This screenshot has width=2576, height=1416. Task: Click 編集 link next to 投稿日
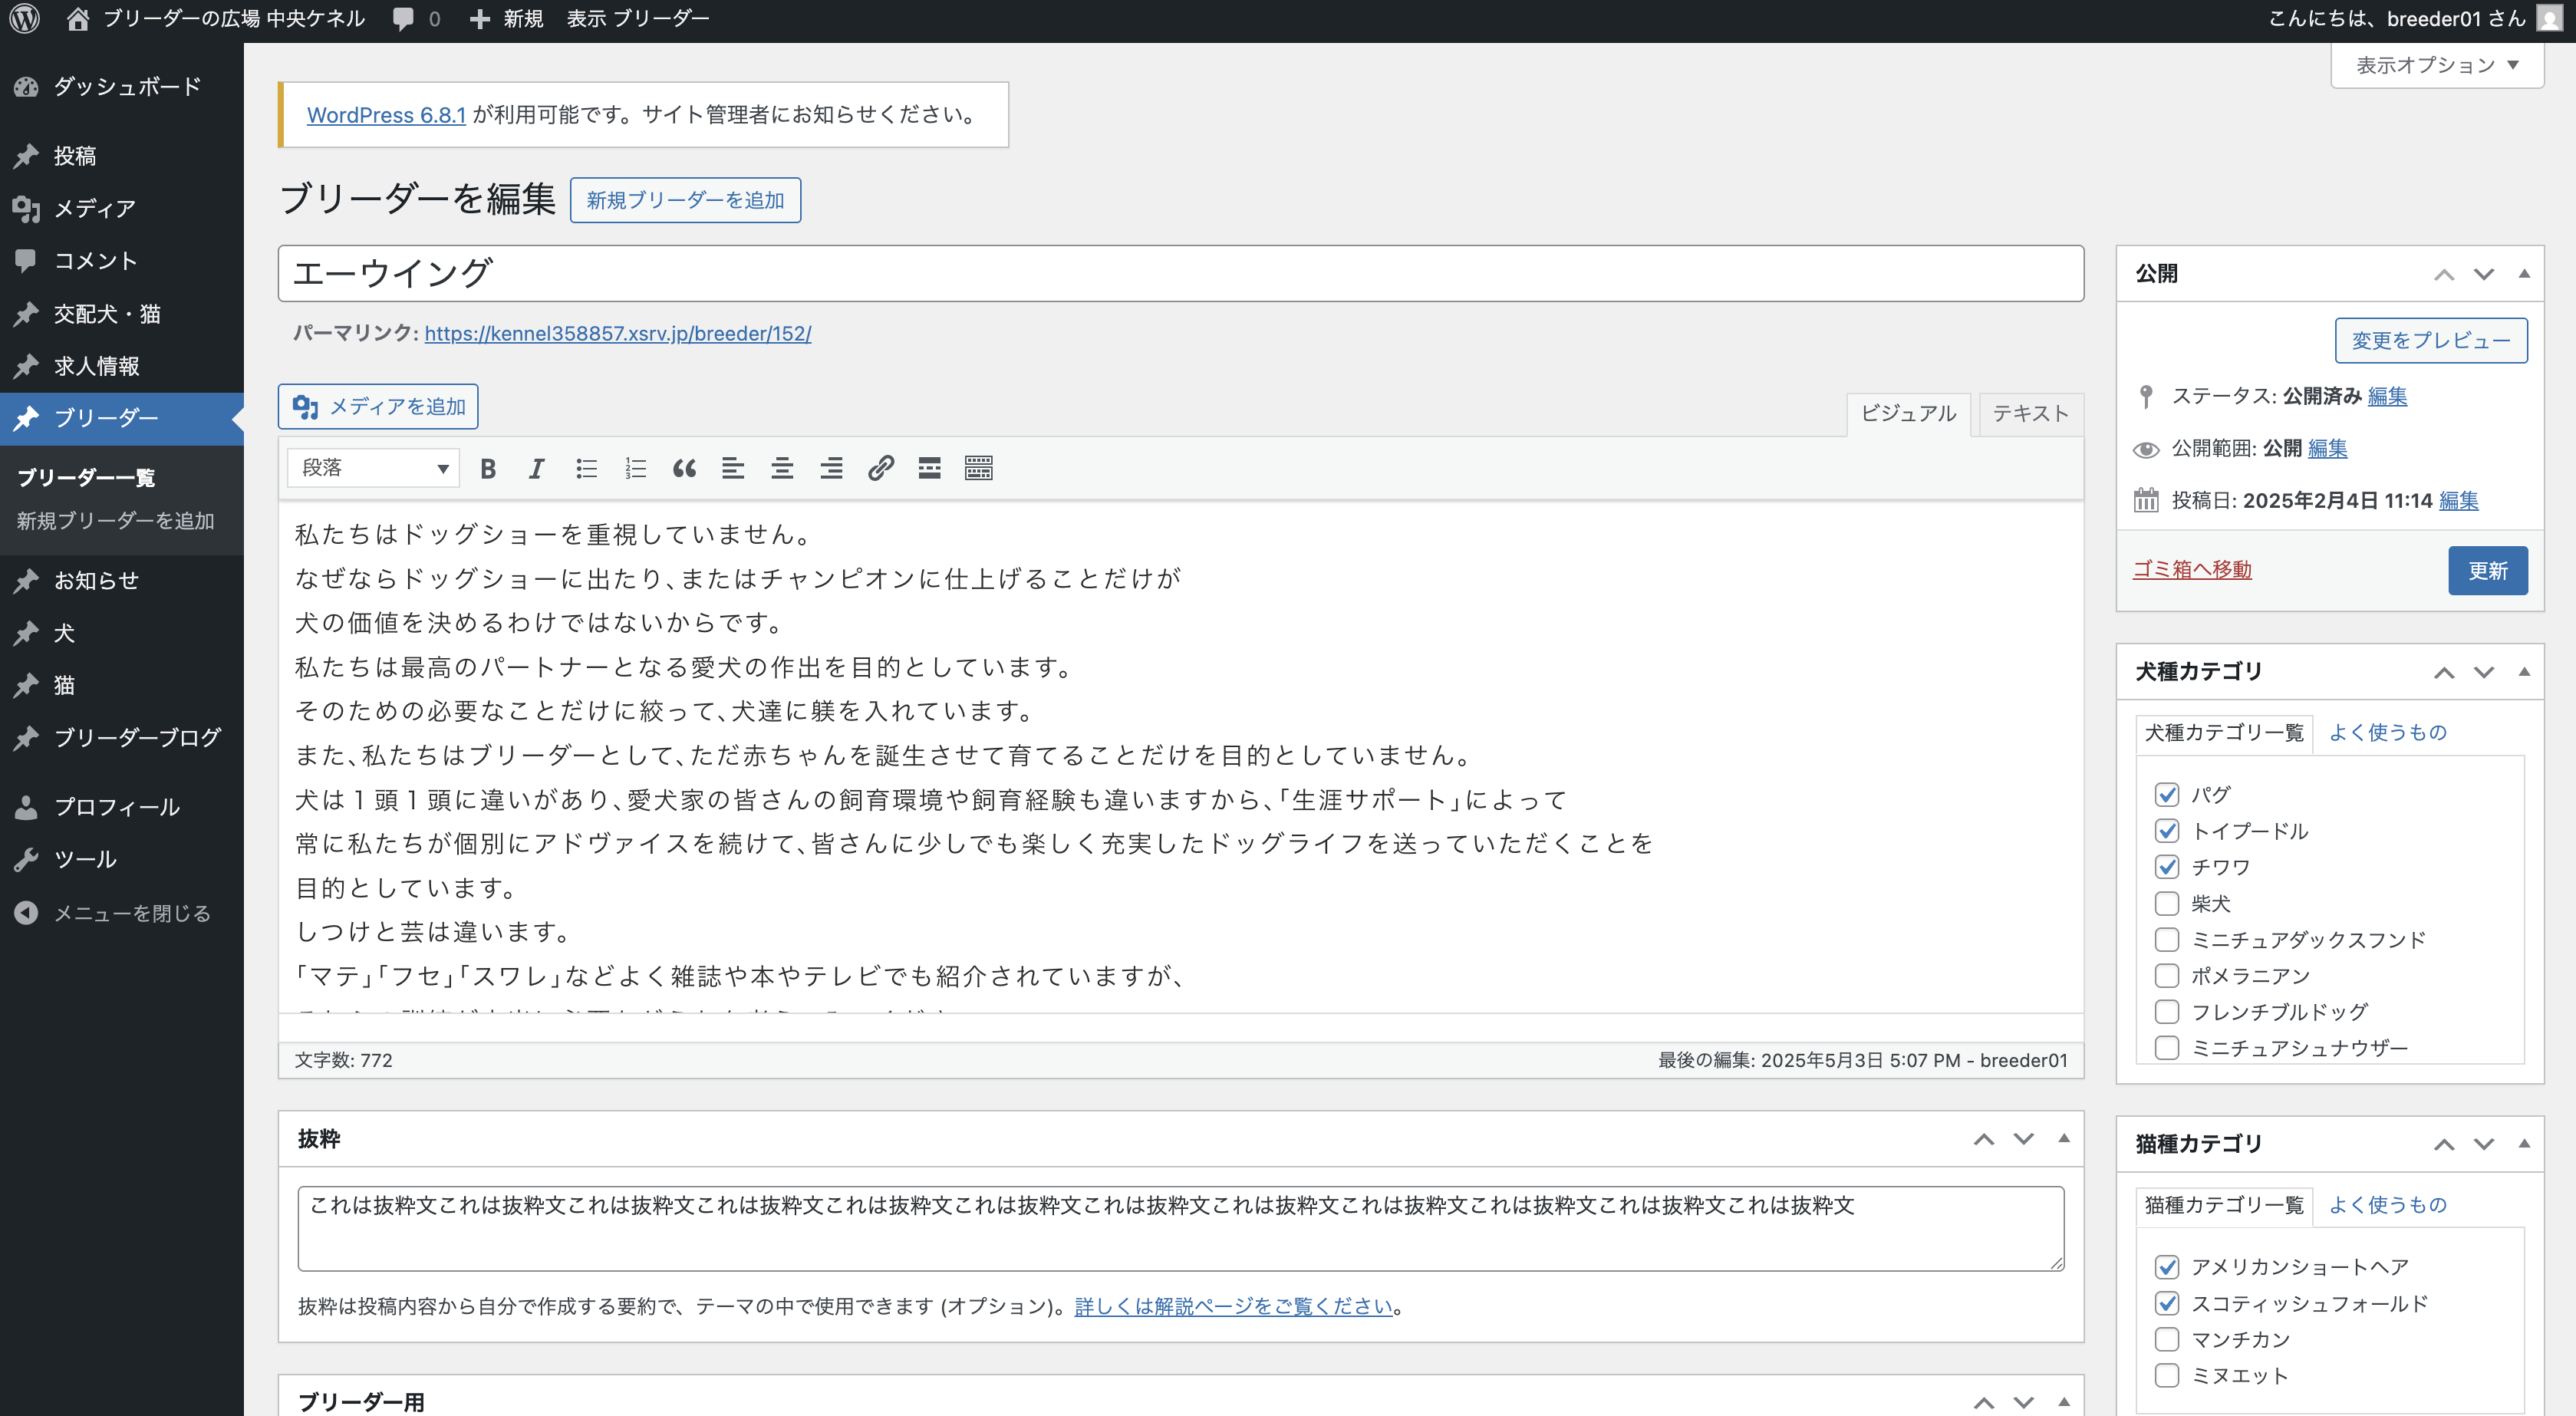pos(2459,501)
